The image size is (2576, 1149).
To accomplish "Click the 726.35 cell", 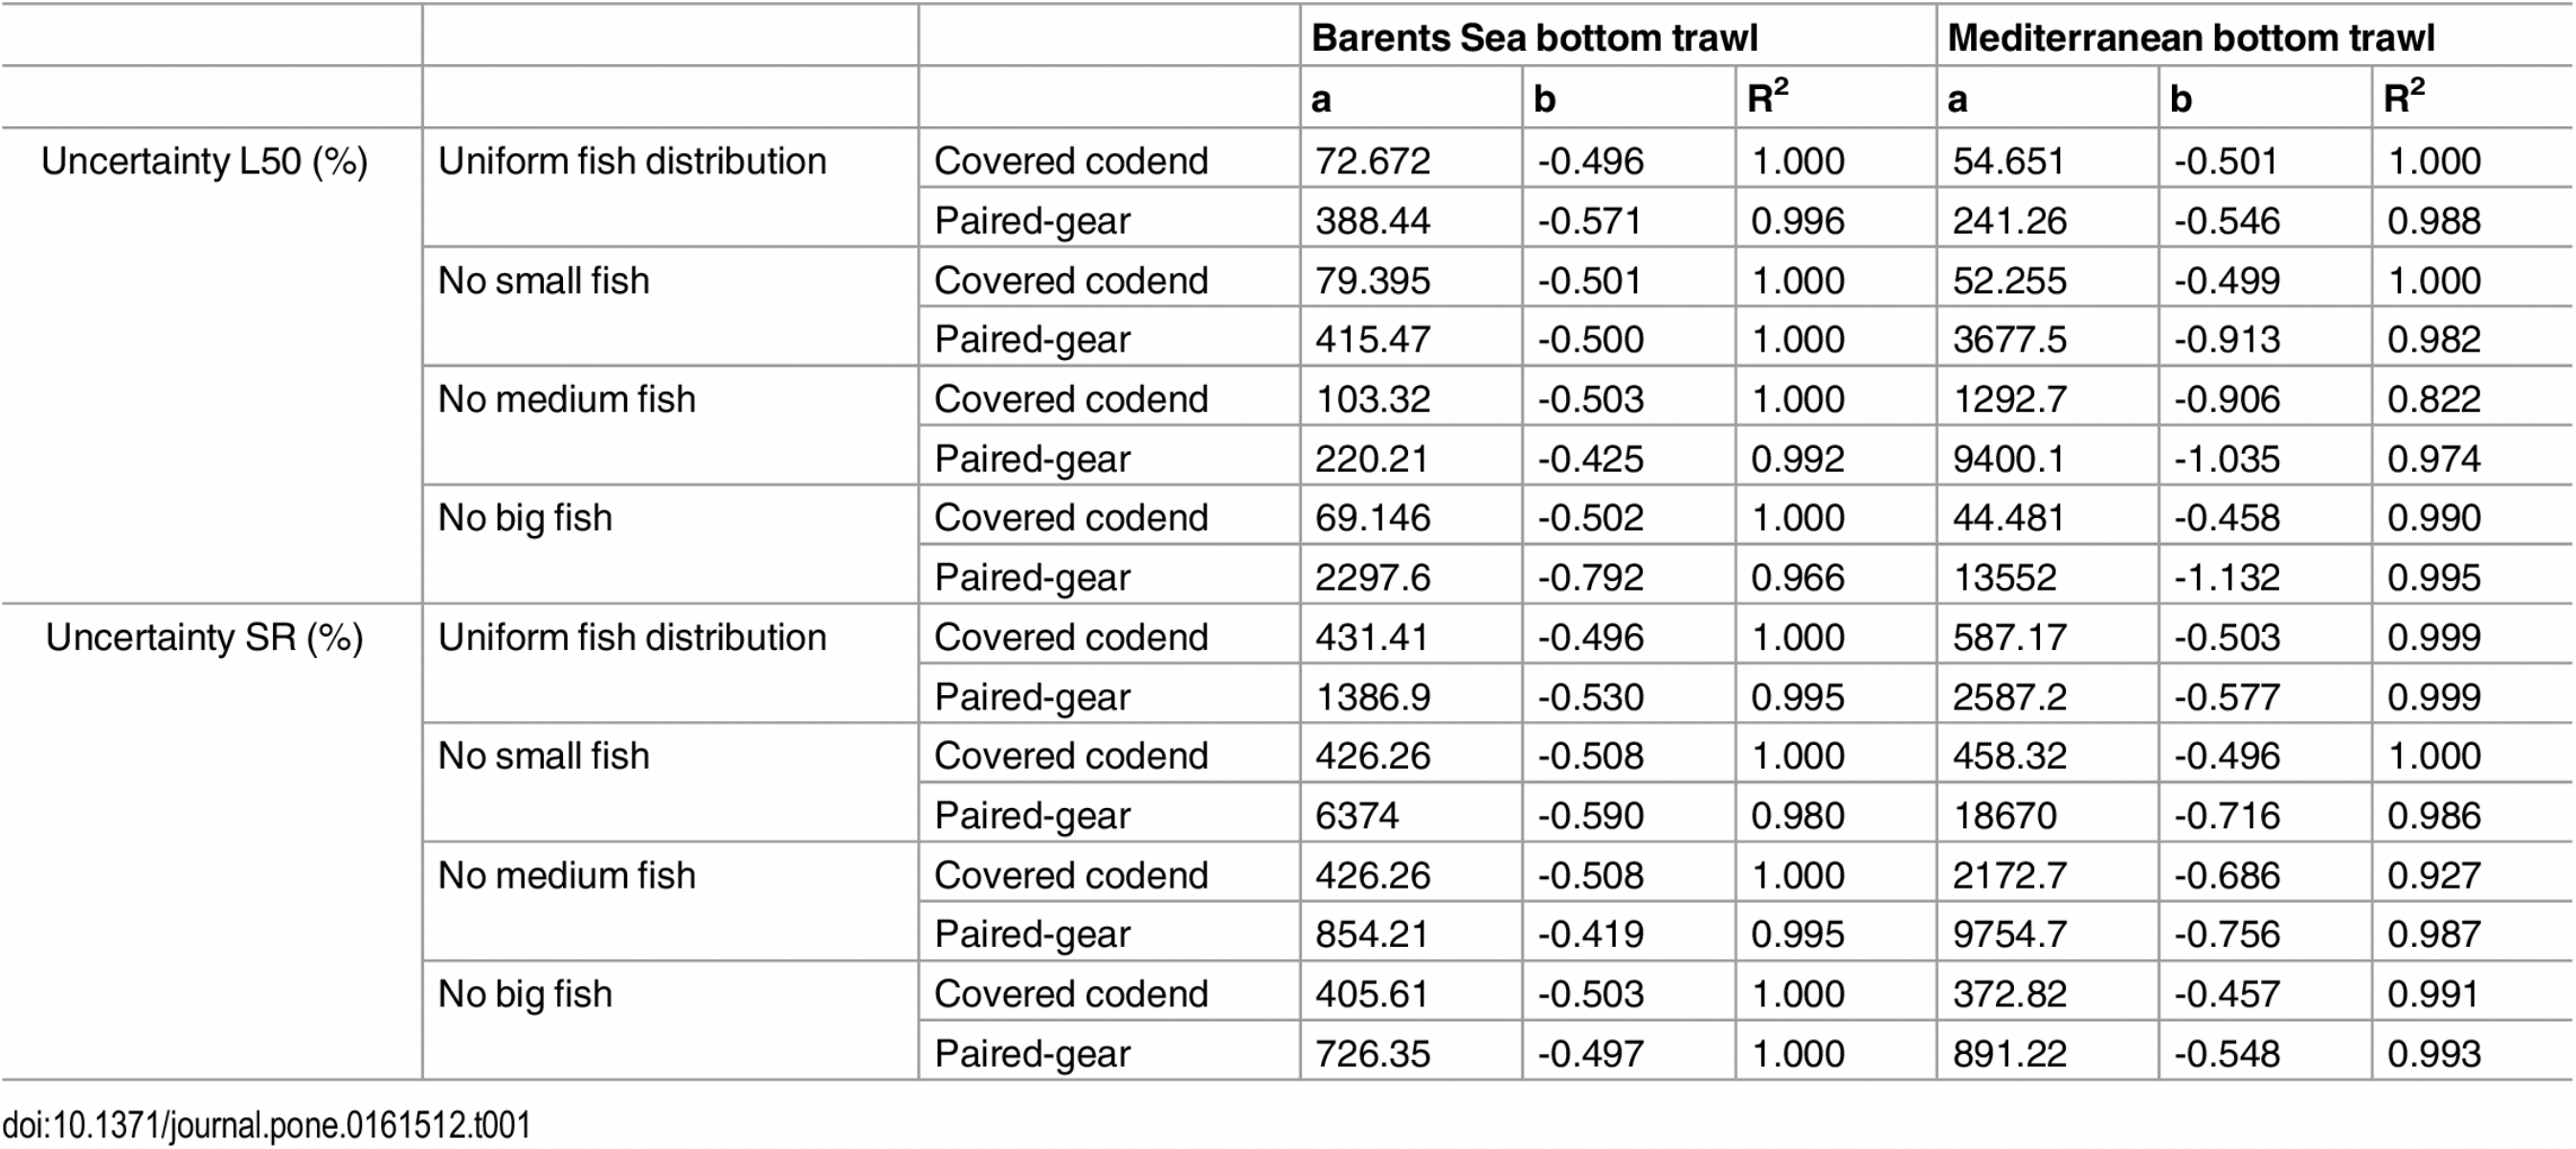I will (1373, 1054).
